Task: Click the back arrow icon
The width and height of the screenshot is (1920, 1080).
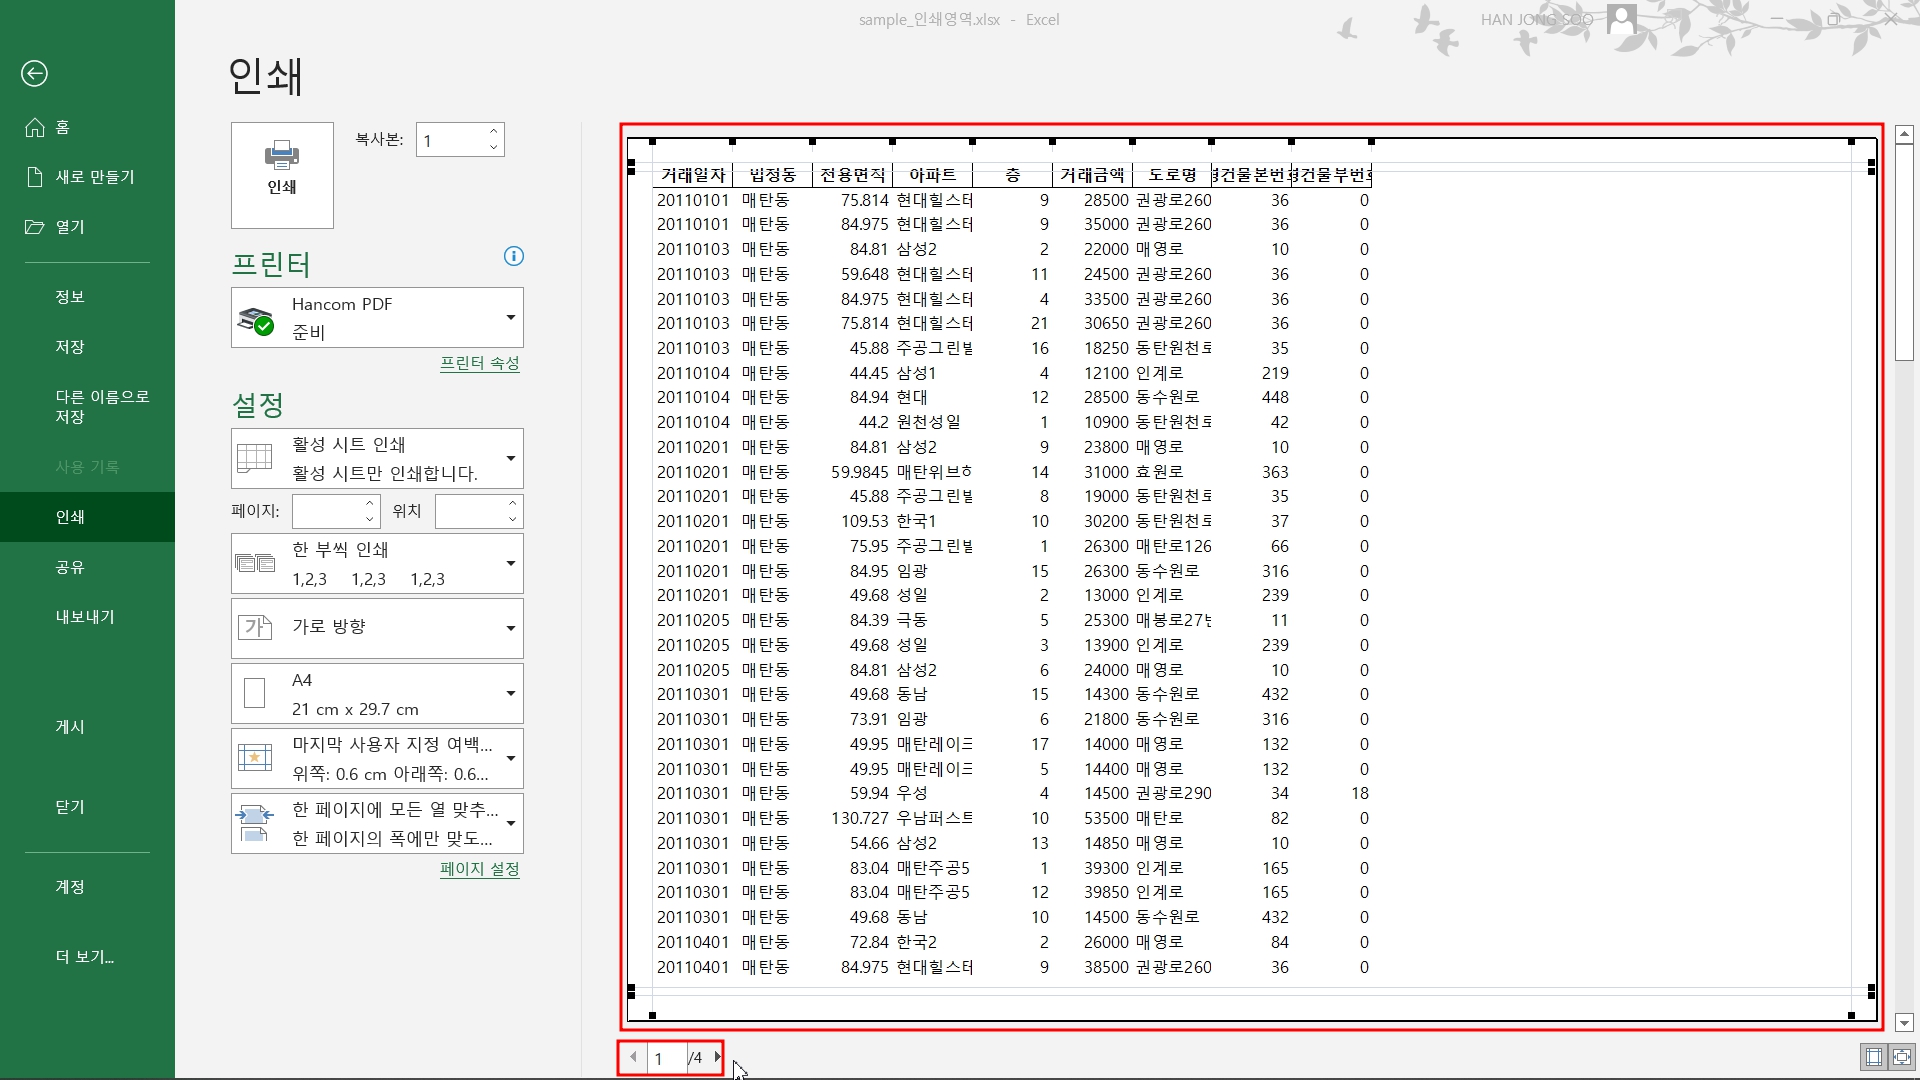Action: coord(34,73)
